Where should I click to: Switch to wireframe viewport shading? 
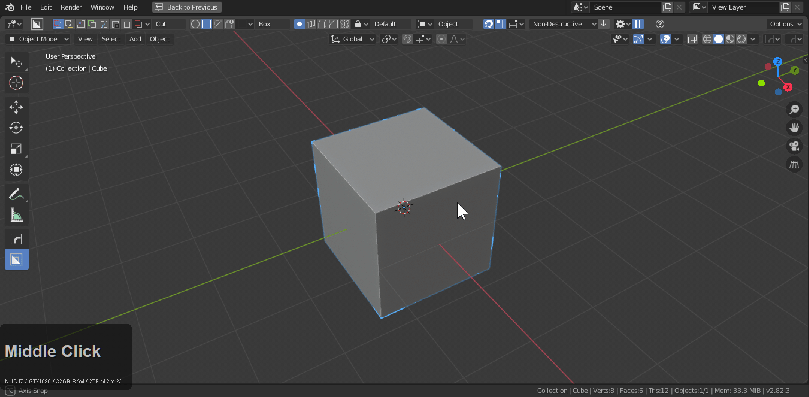[x=707, y=39]
